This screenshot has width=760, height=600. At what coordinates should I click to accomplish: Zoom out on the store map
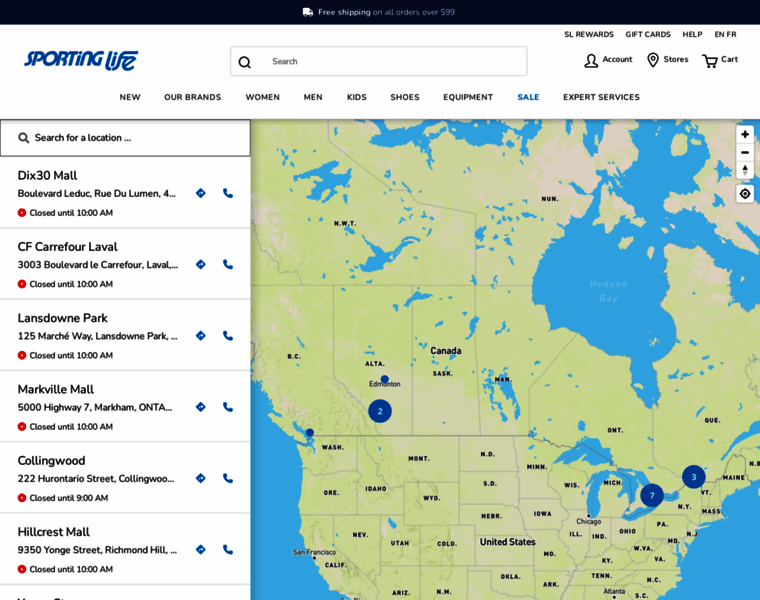(x=744, y=152)
